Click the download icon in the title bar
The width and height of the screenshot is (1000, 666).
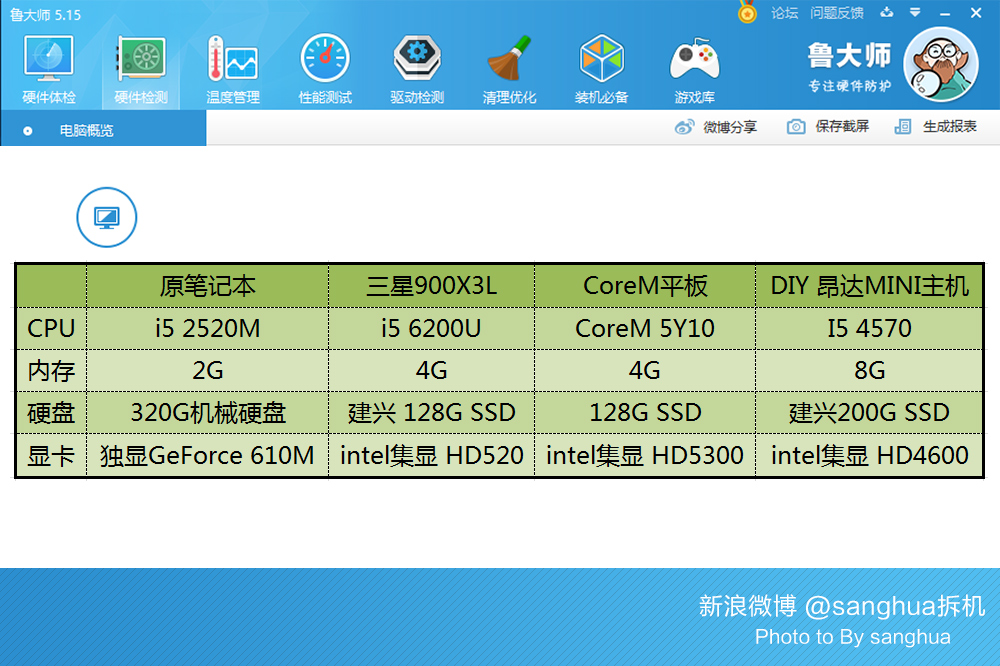(885, 13)
